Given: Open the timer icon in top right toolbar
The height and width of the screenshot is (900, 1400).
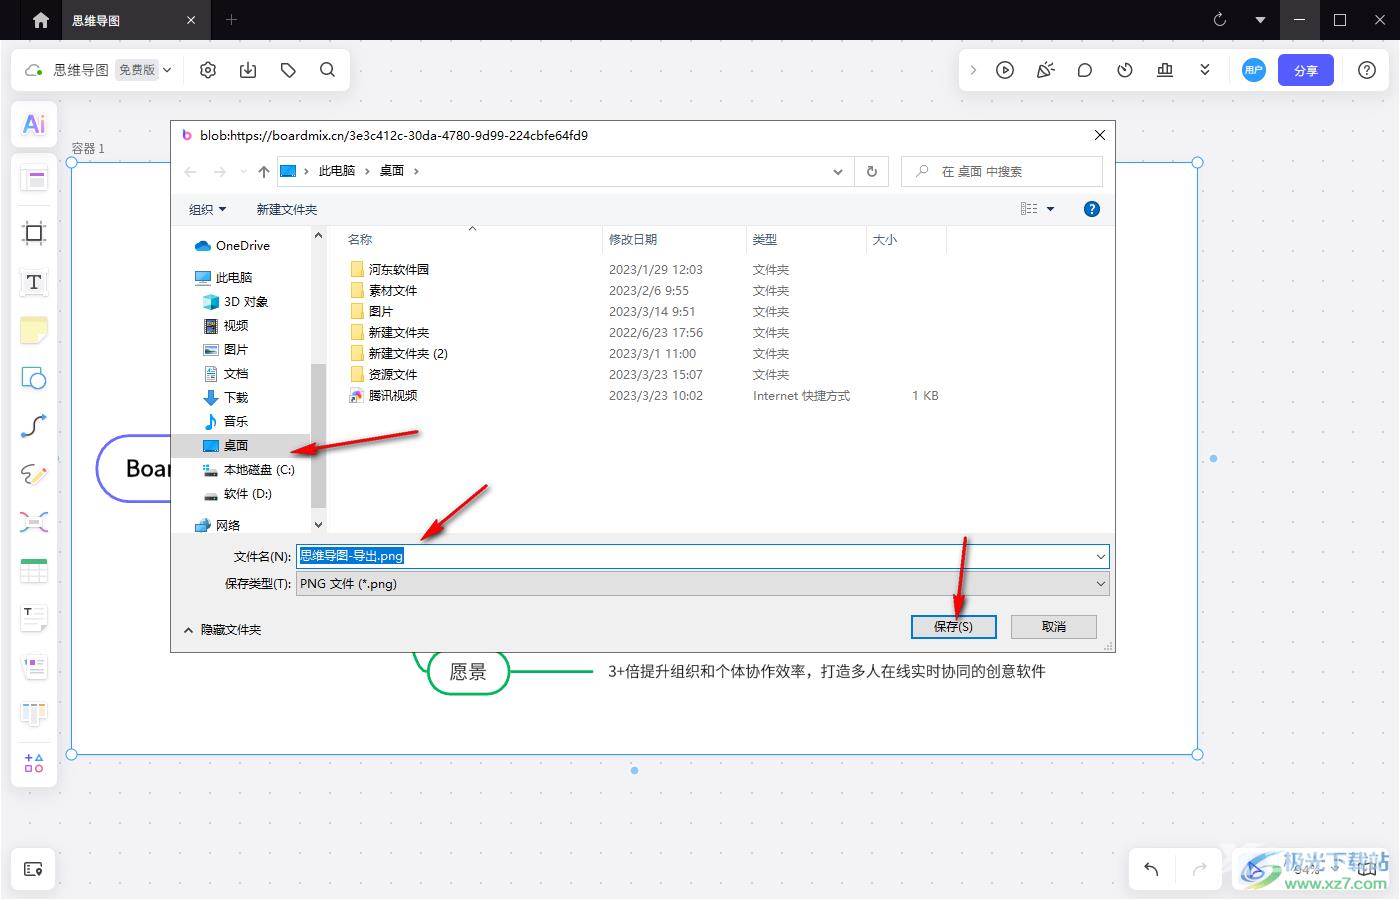Looking at the screenshot, I should (x=1125, y=70).
